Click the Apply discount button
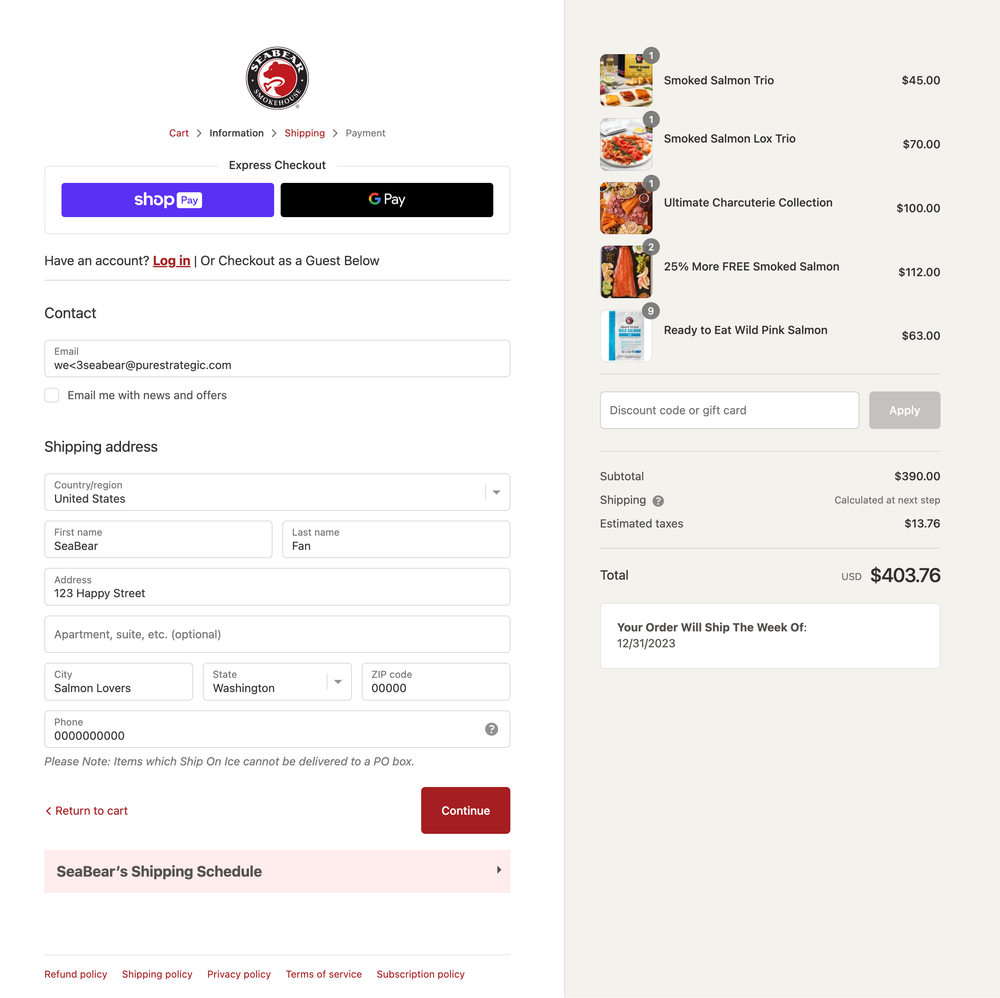Image resolution: width=1000 pixels, height=998 pixels. pyautogui.click(x=904, y=410)
